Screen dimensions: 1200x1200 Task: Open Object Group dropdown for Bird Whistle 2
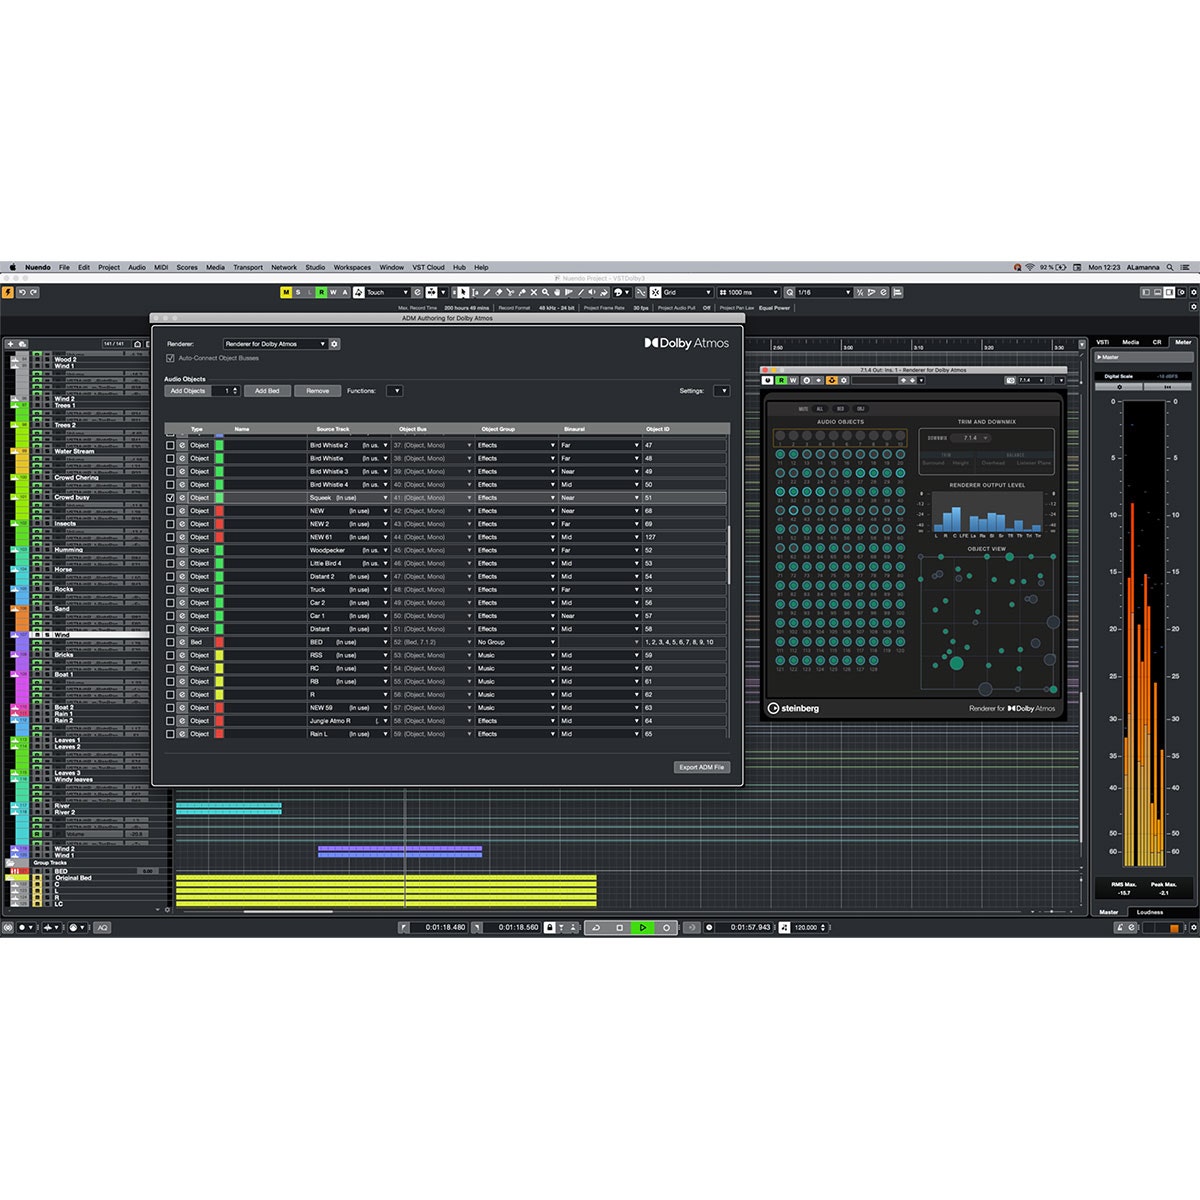(516, 445)
